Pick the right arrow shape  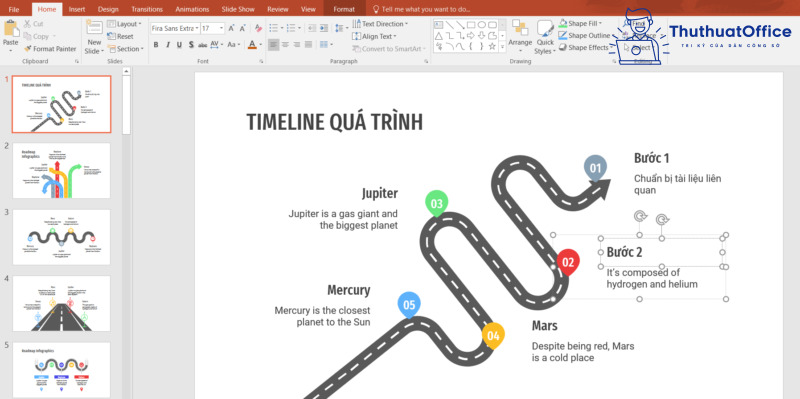471,36
